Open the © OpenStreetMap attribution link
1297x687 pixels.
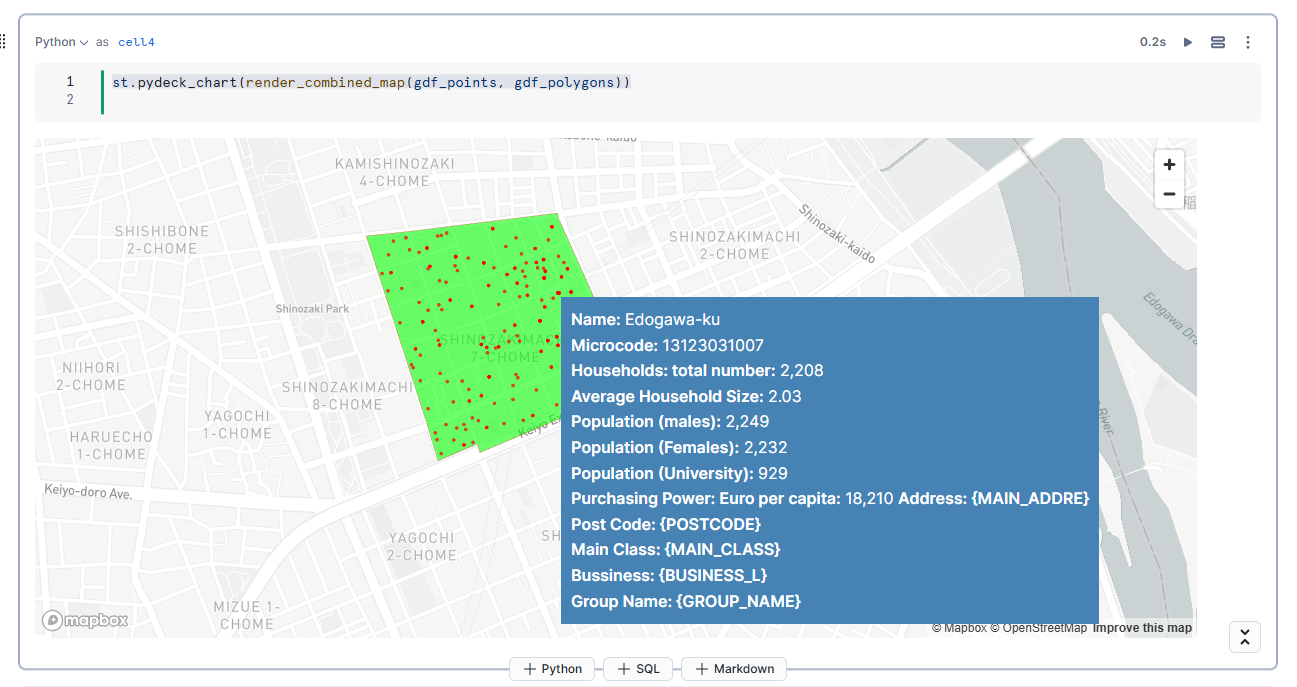click(x=1038, y=628)
